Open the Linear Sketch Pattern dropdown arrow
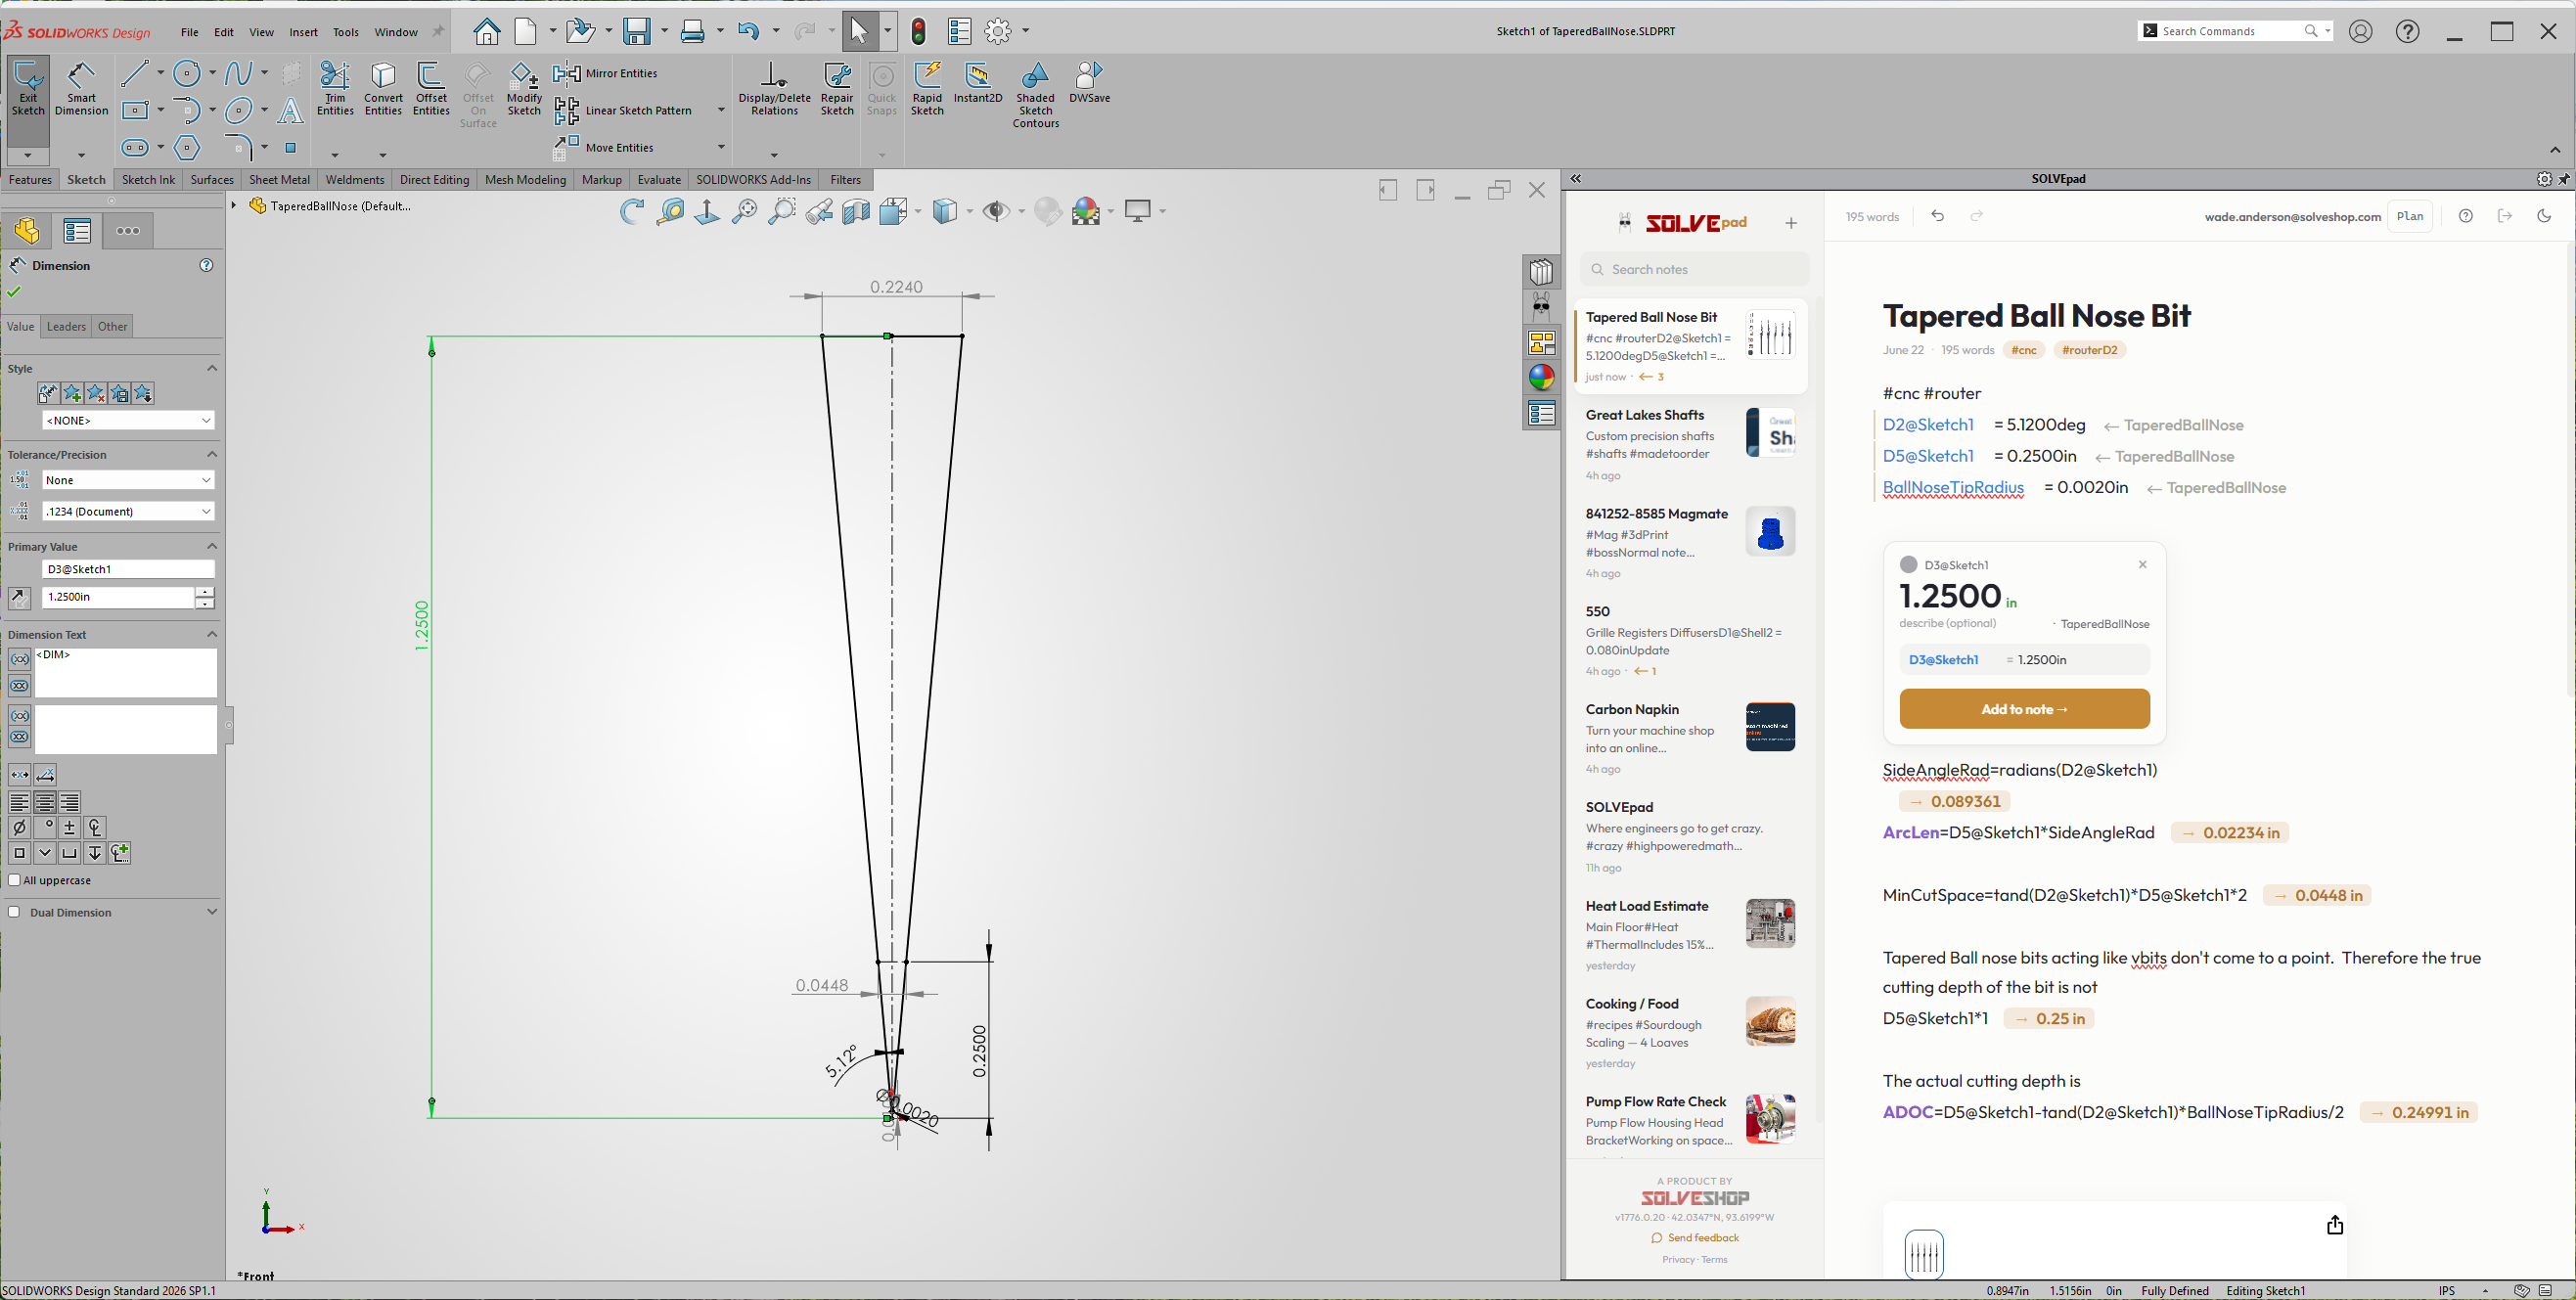Screen dimensions: 2576x1300 (x=721, y=110)
